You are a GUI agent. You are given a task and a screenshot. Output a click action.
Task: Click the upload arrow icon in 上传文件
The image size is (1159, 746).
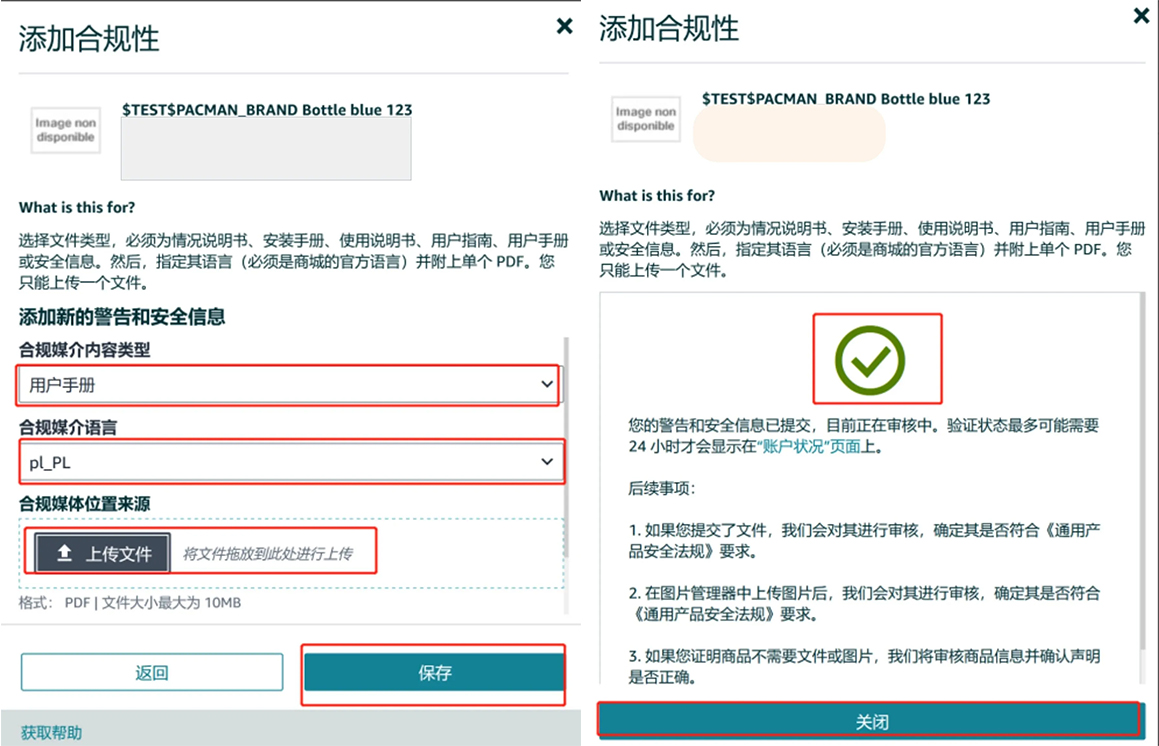[64, 554]
